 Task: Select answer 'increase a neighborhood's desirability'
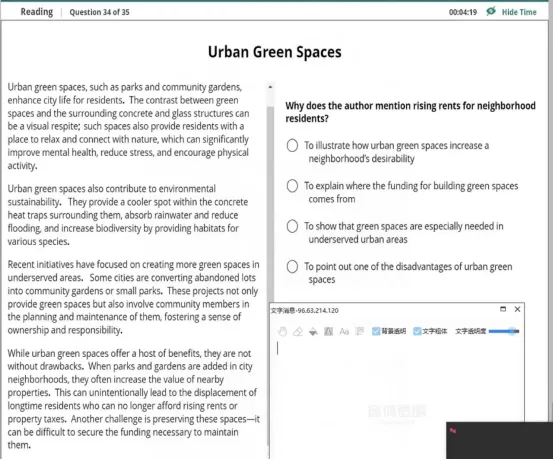pos(292,145)
